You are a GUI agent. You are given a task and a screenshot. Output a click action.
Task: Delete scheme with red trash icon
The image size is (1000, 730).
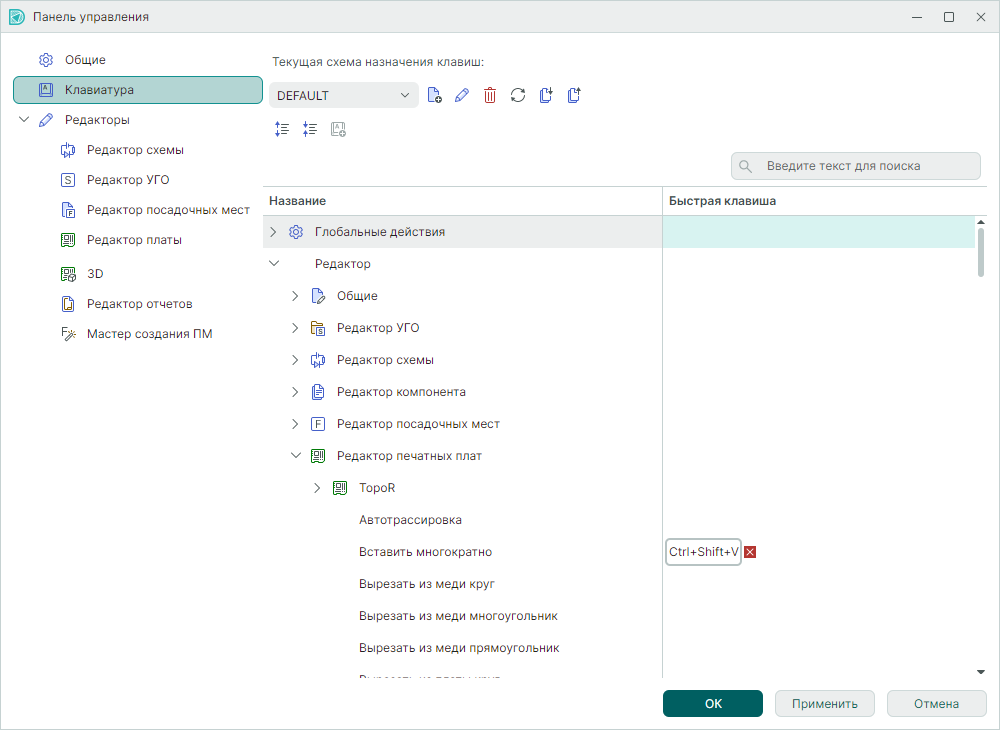tap(490, 96)
